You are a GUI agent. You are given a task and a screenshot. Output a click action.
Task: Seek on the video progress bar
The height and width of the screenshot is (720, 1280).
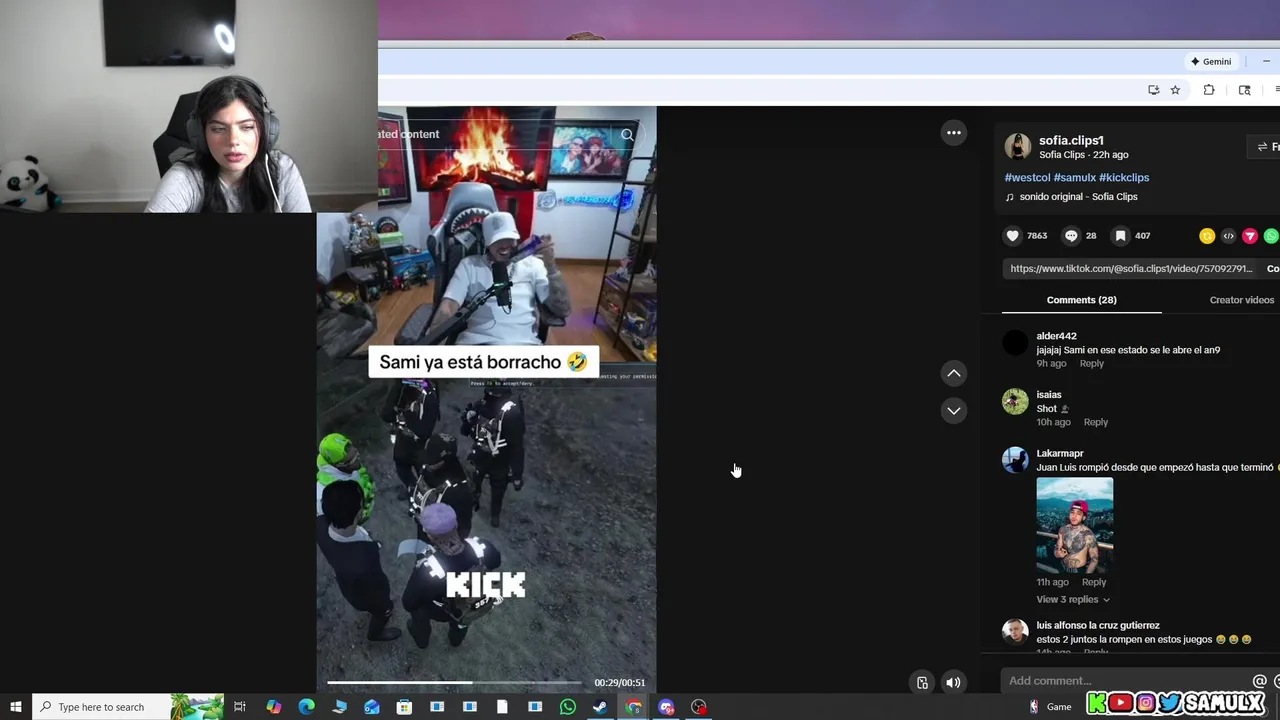pos(454,683)
